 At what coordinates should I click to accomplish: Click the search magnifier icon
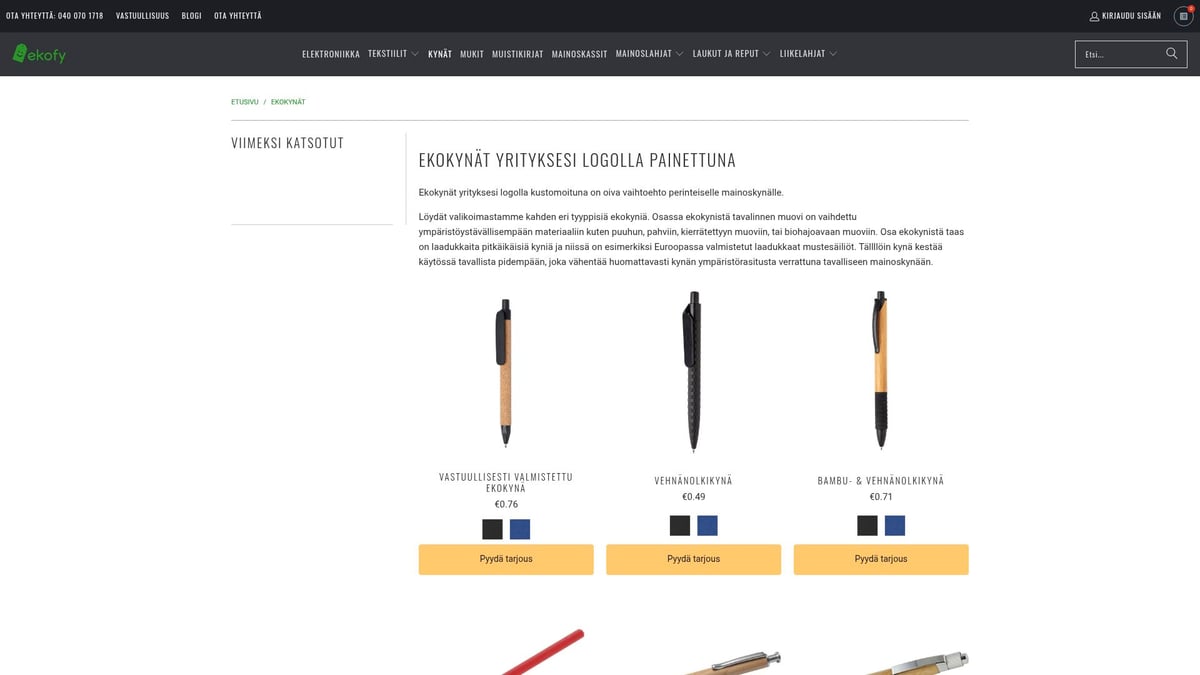pos(1172,54)
